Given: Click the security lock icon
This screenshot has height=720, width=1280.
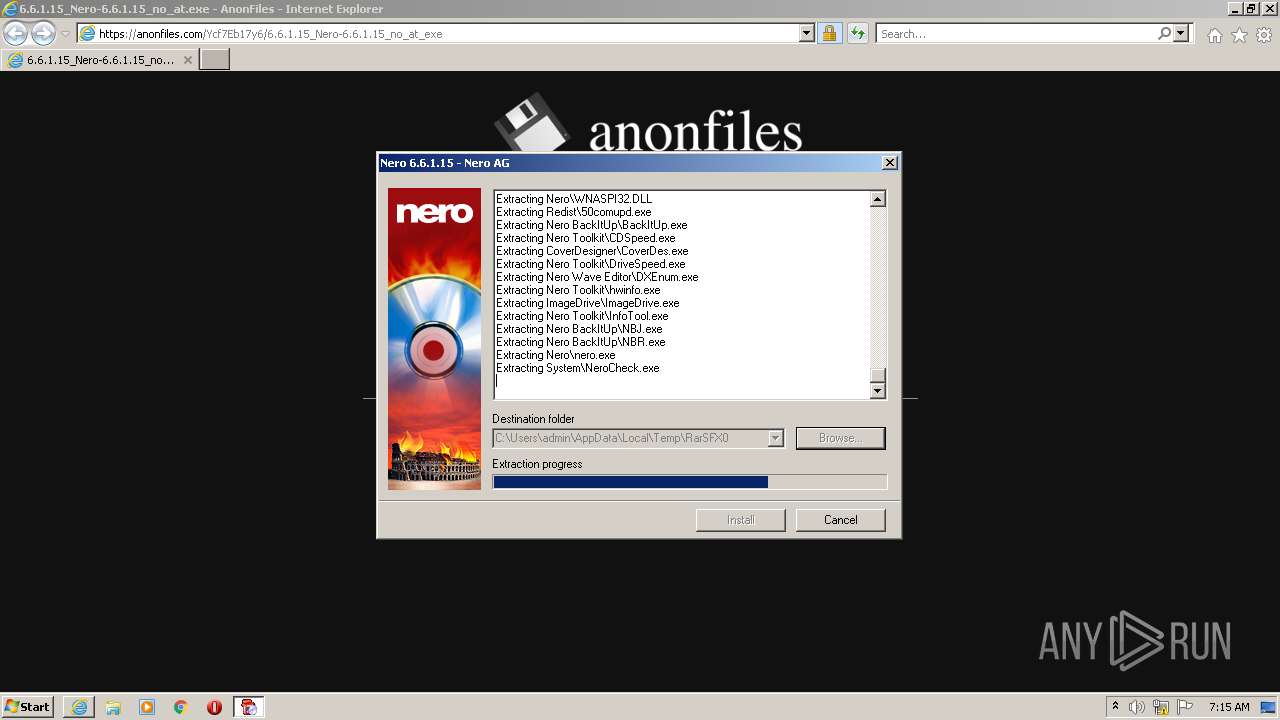Looking at the screenshot, I should click(x=829, y=33).
